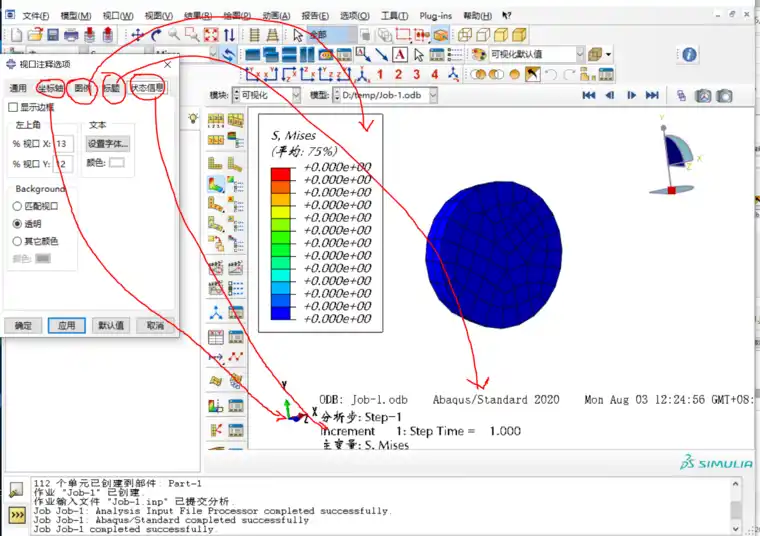Toggle the 显示边框 checkbox

pos(13,107)
